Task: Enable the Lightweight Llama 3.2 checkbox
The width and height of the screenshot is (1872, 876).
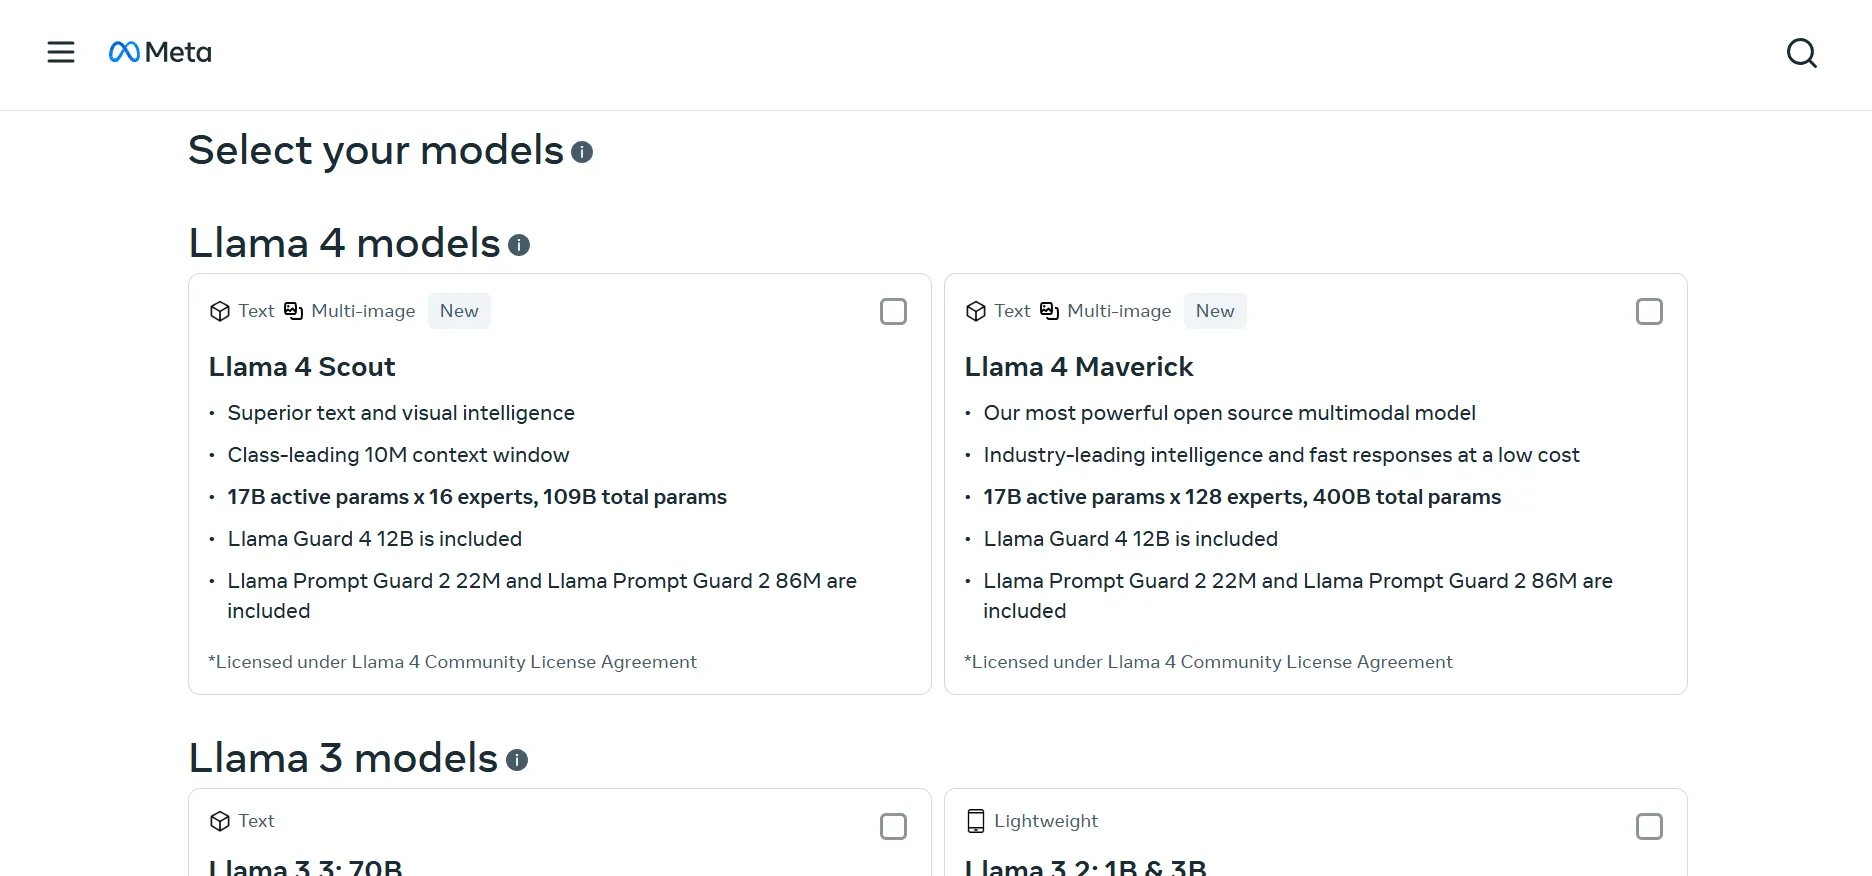Action: (1649, 827)
